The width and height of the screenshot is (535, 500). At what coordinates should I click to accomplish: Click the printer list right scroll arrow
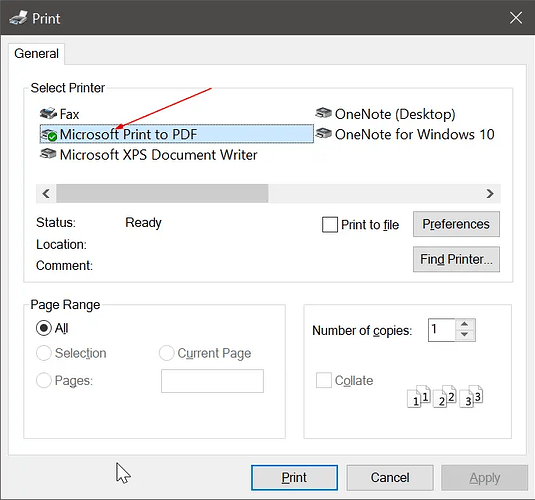tap(490, 194)
